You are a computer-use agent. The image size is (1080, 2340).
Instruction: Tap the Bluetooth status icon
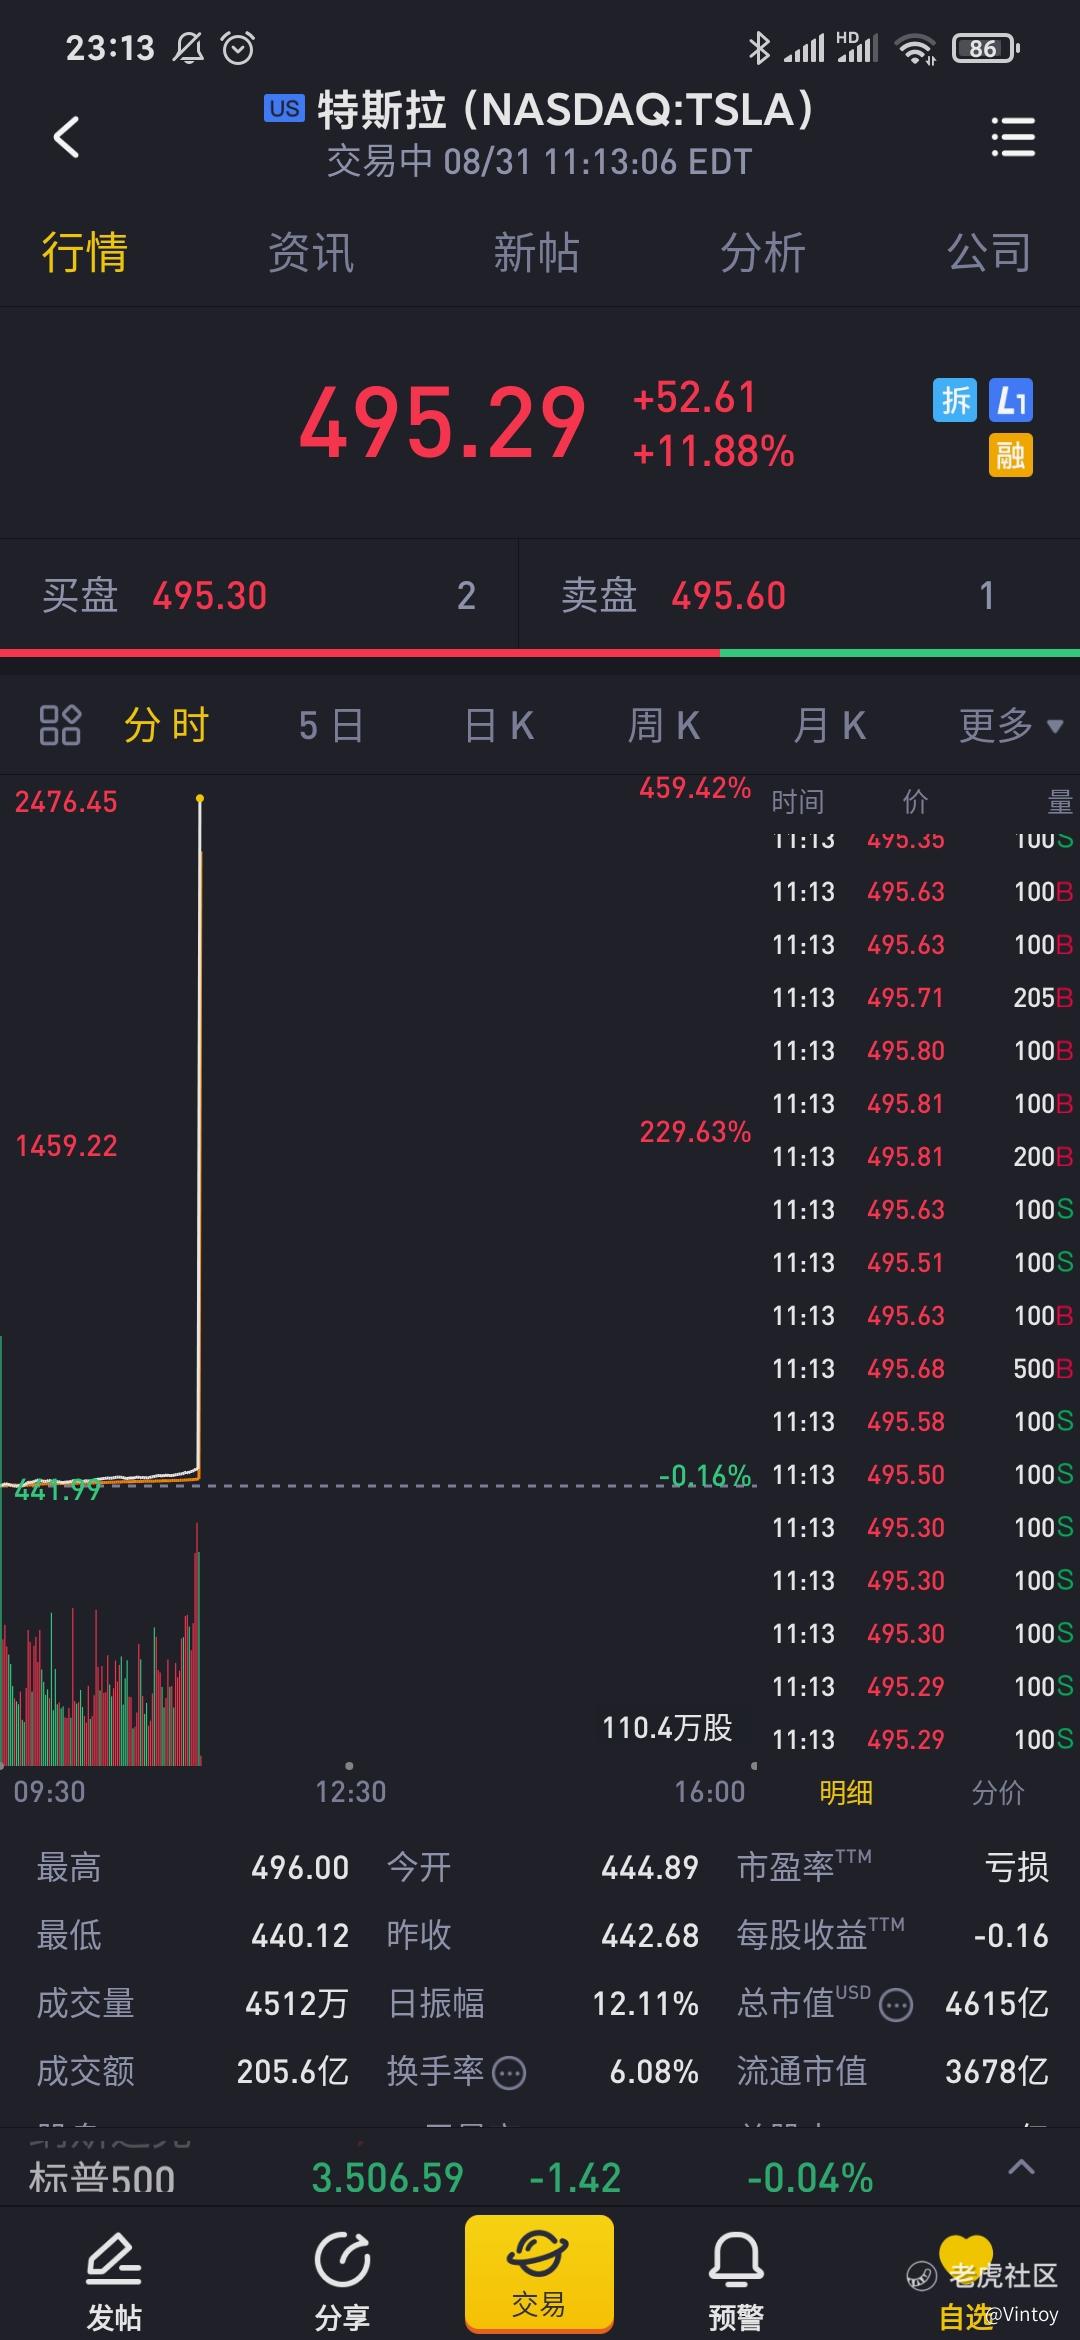[760, 47]
